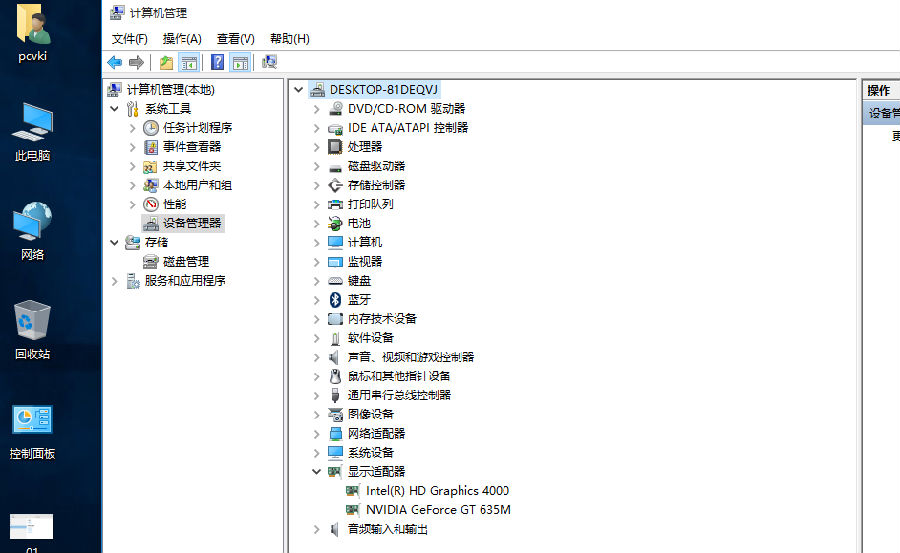This screenshot has width=900, height=553.
Task: Toggle the show/hide action pane button
Action: coord(240,63)
